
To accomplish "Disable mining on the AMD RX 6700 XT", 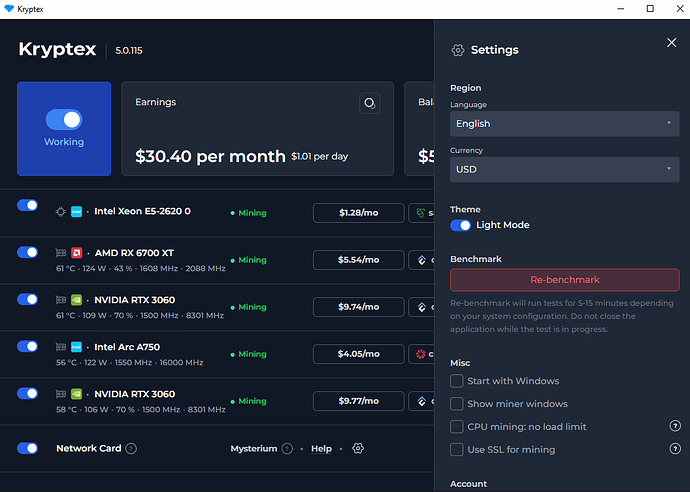I will click(27, 252).
